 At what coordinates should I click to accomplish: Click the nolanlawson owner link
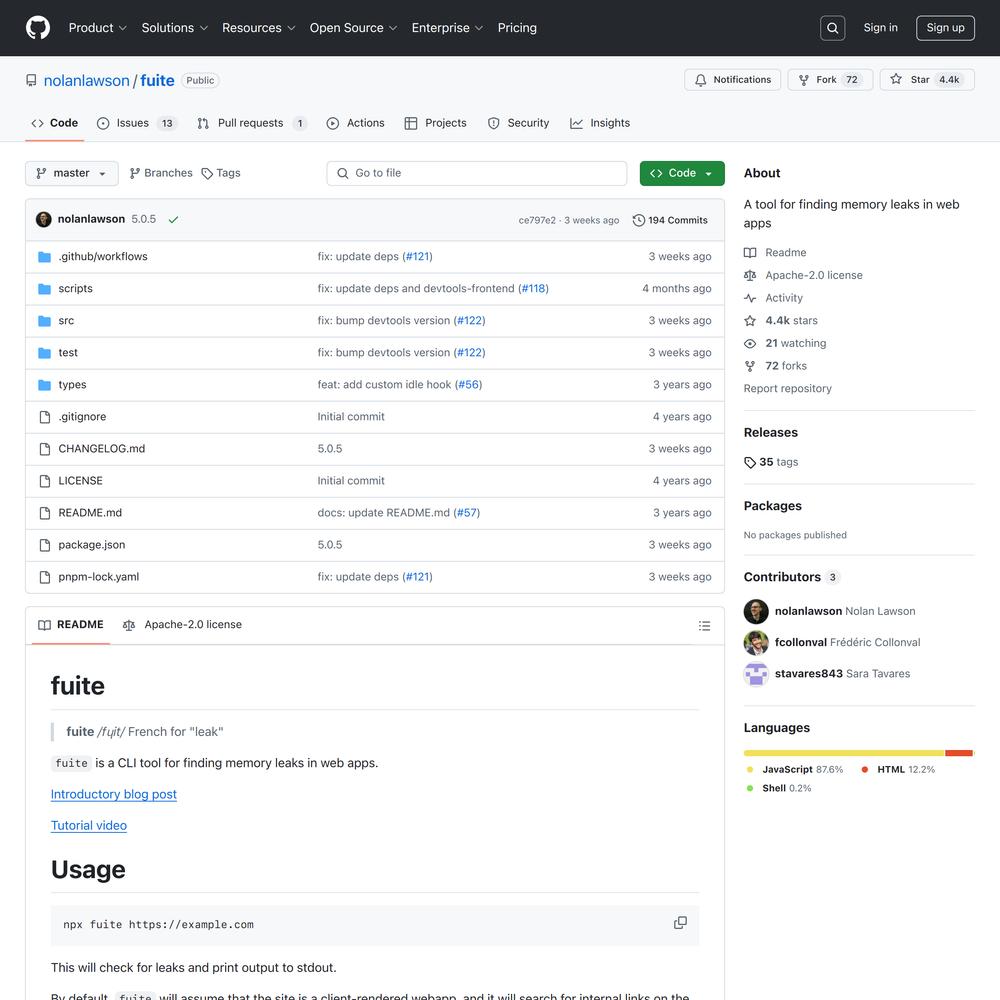tap(86, 80)
